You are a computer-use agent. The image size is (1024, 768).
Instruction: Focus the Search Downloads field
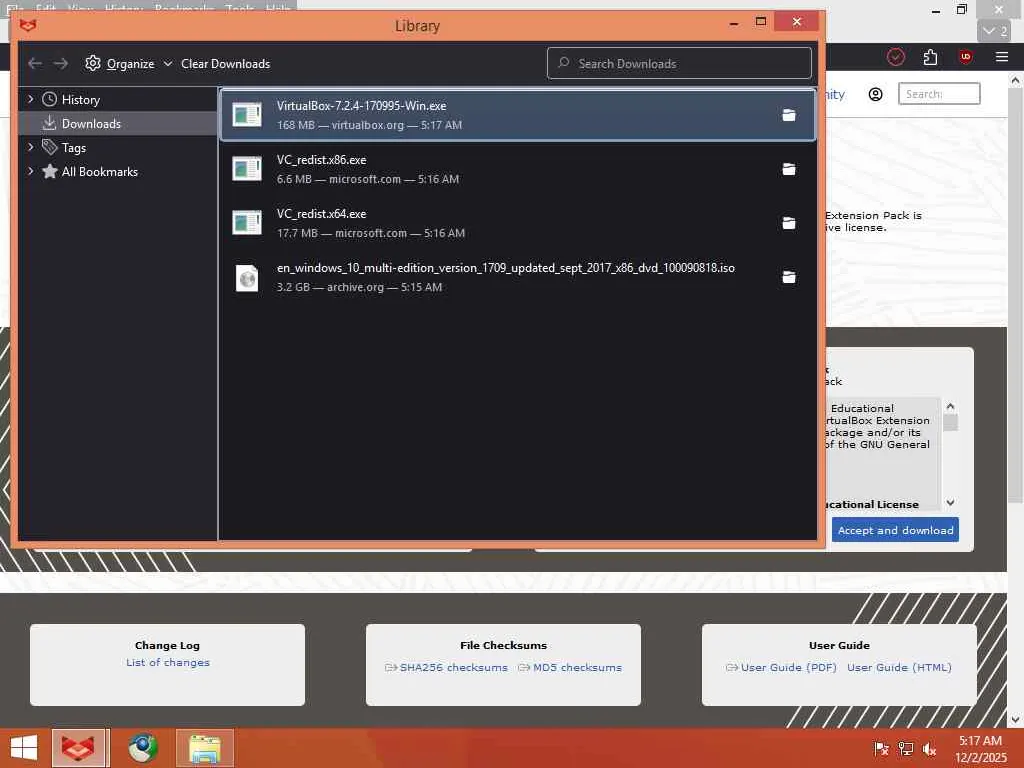(679, 63)
